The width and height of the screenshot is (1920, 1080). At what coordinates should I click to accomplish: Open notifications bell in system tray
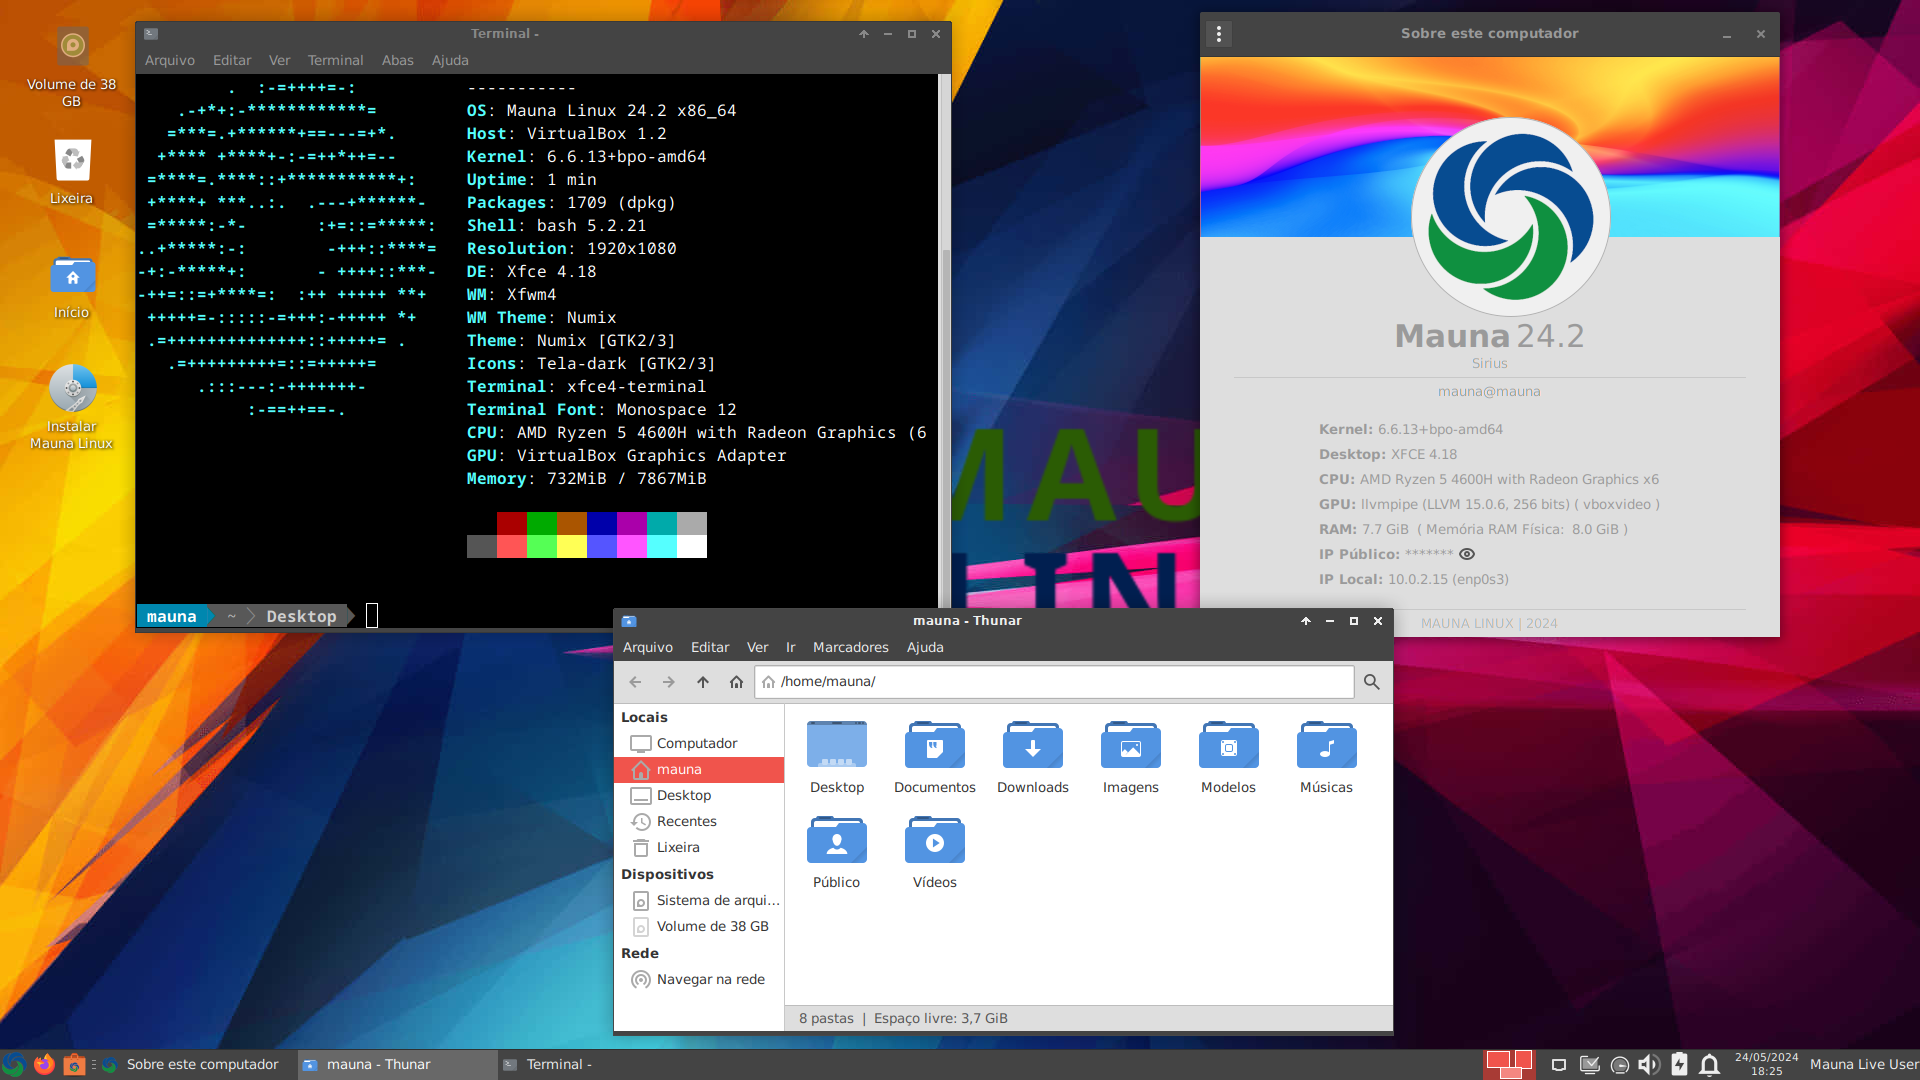[x=1710, y=1065]
